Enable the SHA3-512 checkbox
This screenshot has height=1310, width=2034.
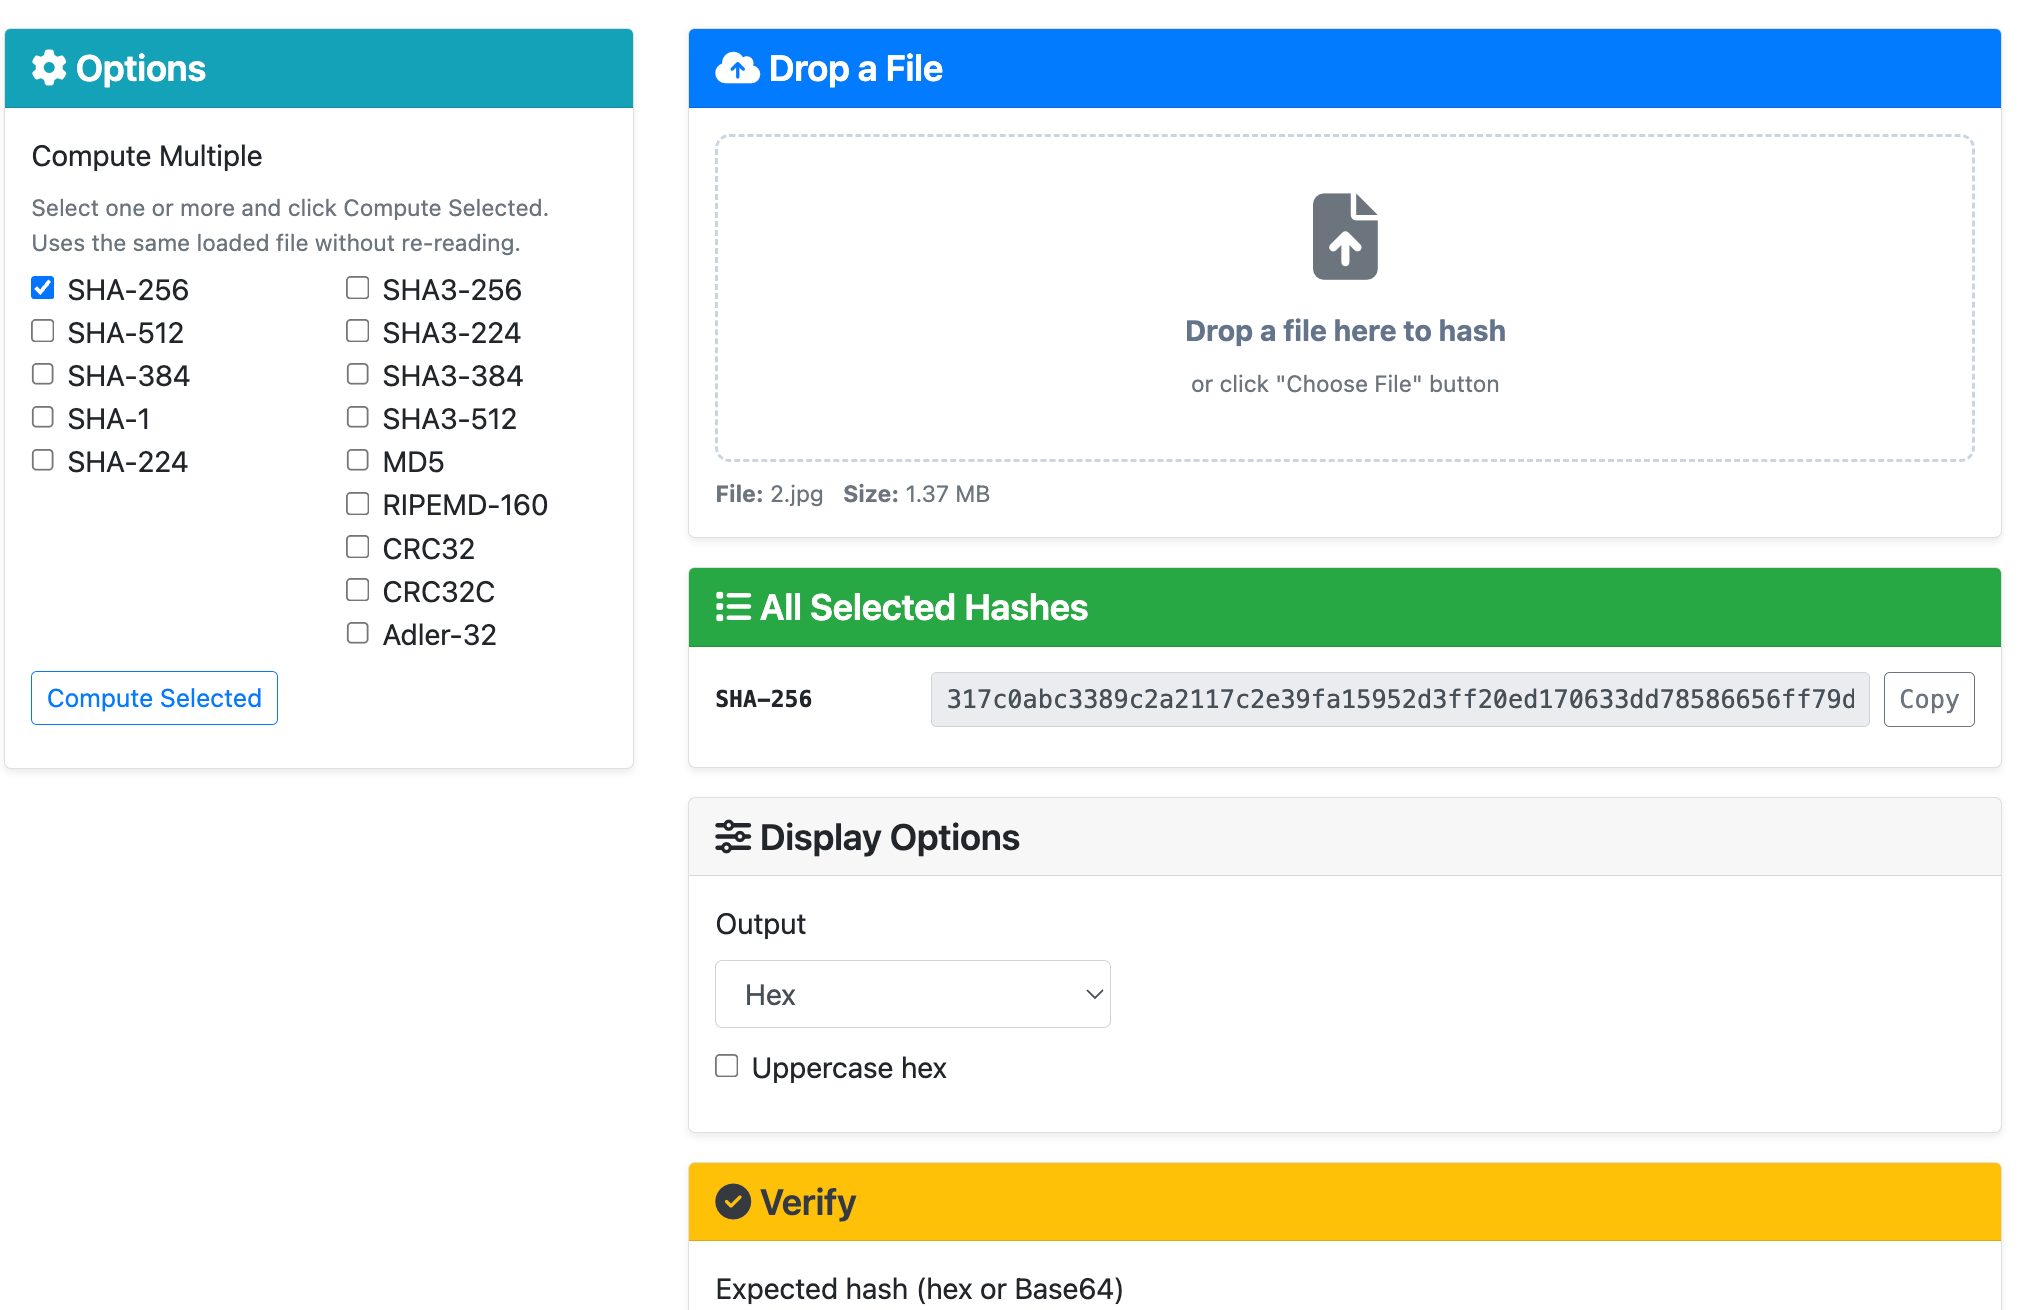tap(358, 417)
